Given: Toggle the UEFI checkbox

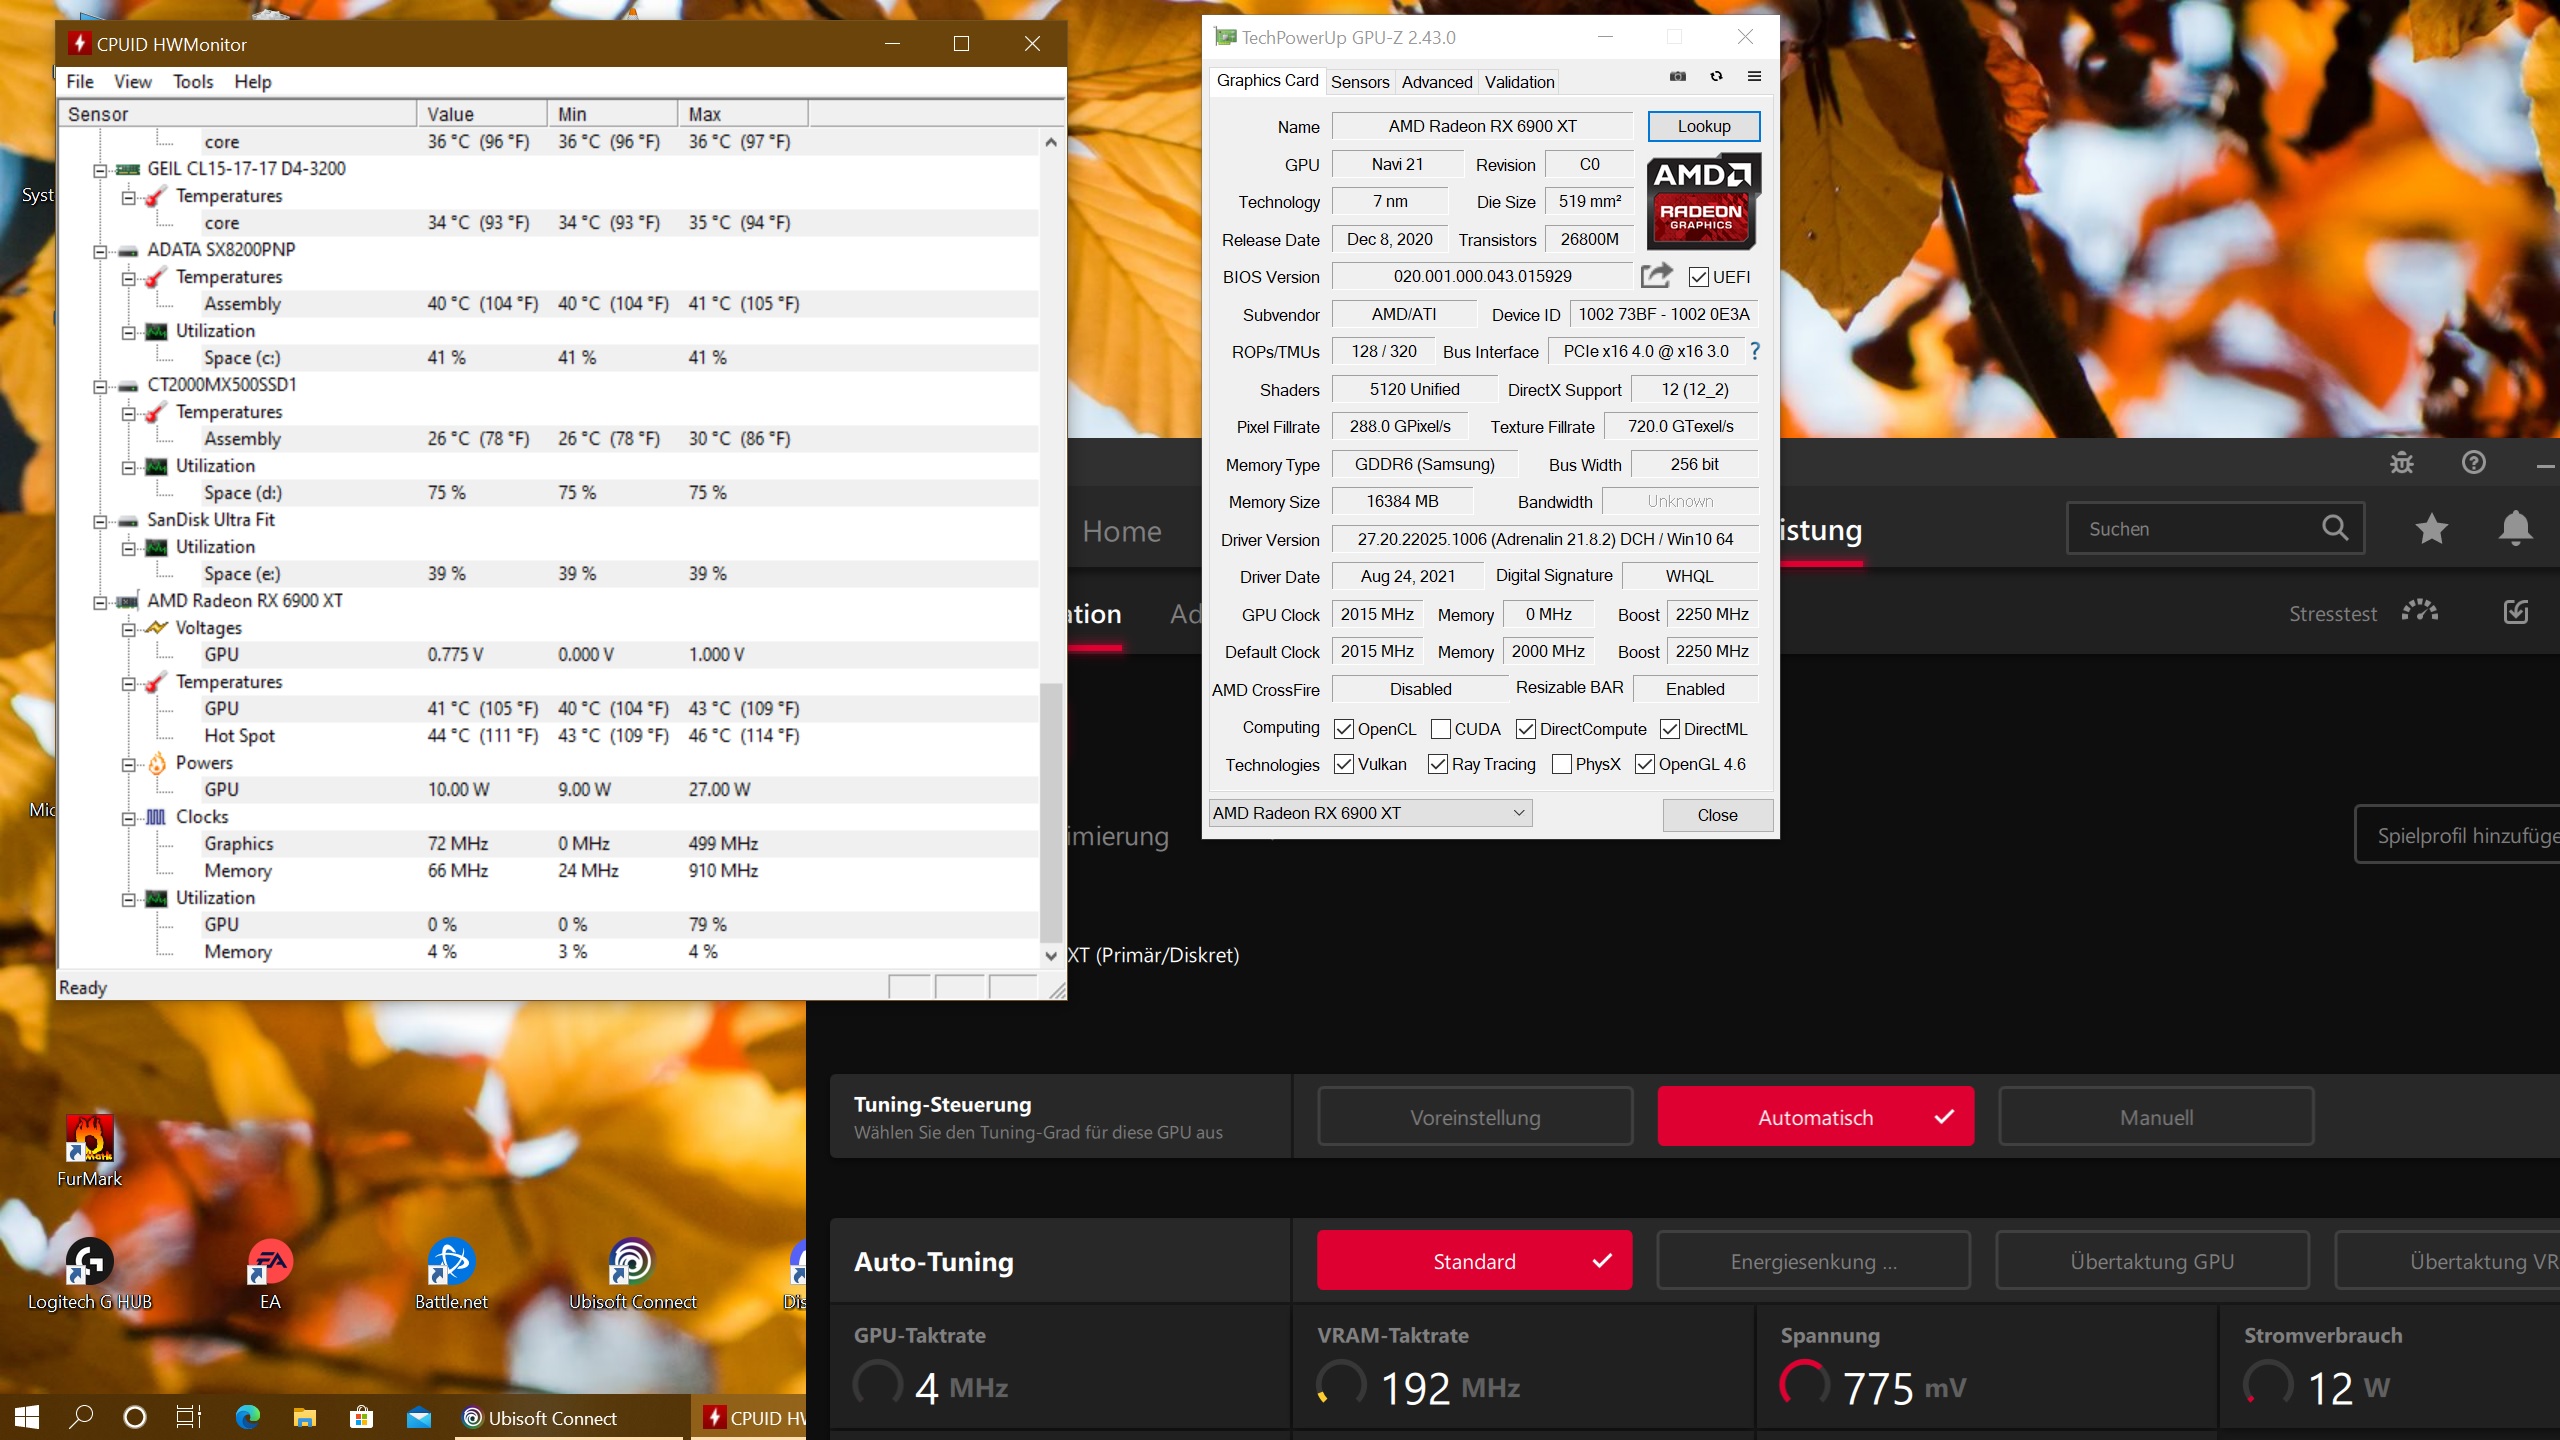Looking at the screenshot, I should pos(1698,277).
